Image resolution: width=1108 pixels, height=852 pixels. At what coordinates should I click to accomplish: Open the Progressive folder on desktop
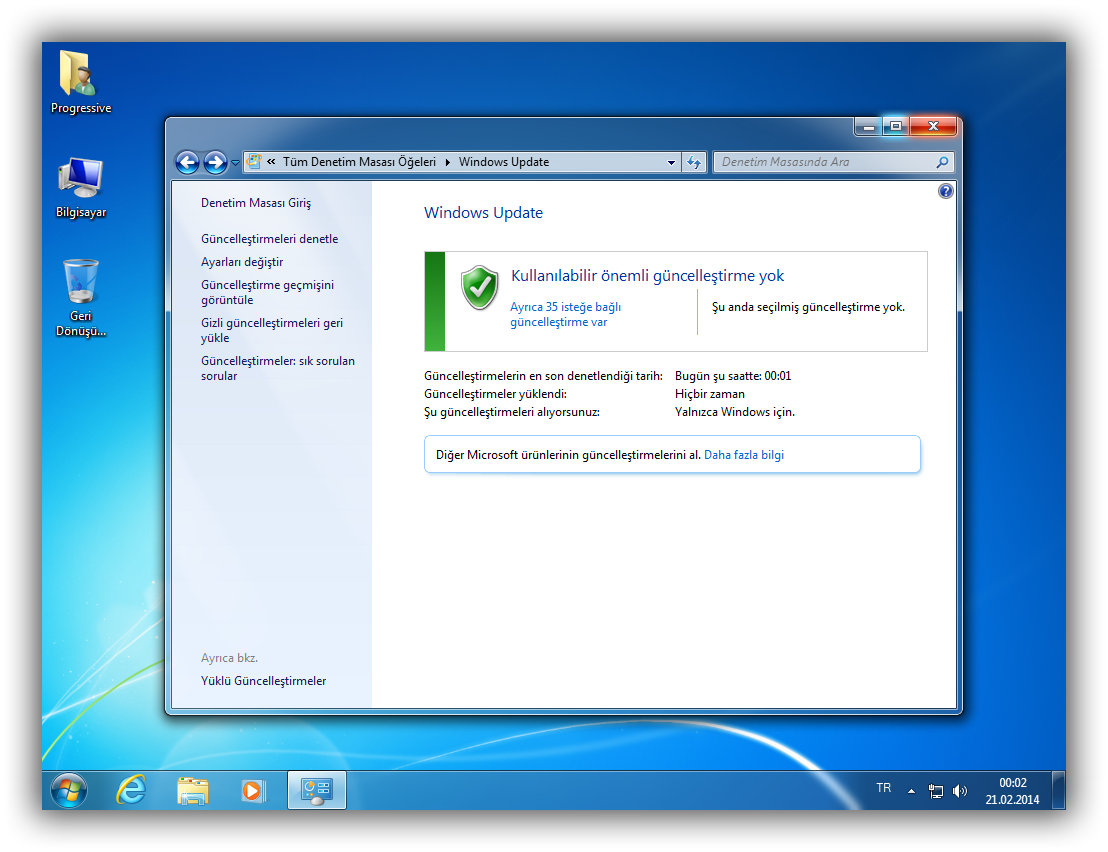81,81
